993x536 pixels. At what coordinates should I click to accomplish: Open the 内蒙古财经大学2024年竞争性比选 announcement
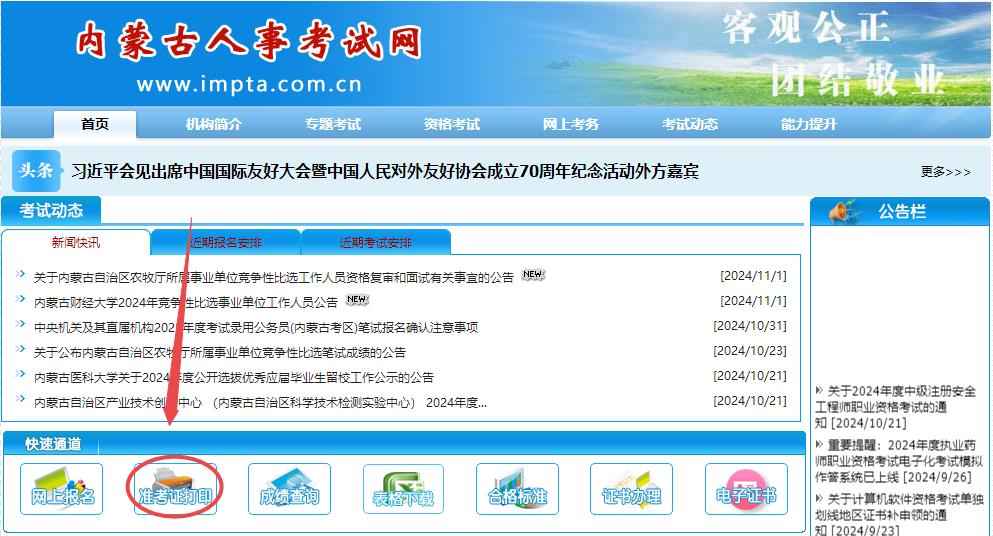click(186, 301)
